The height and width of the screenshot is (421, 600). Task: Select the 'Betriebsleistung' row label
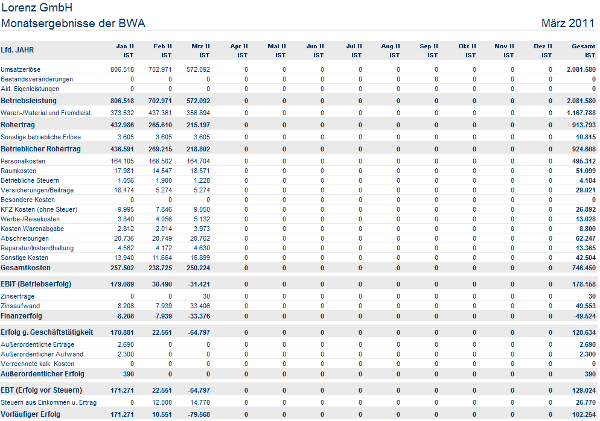click(x=29, y=101)
